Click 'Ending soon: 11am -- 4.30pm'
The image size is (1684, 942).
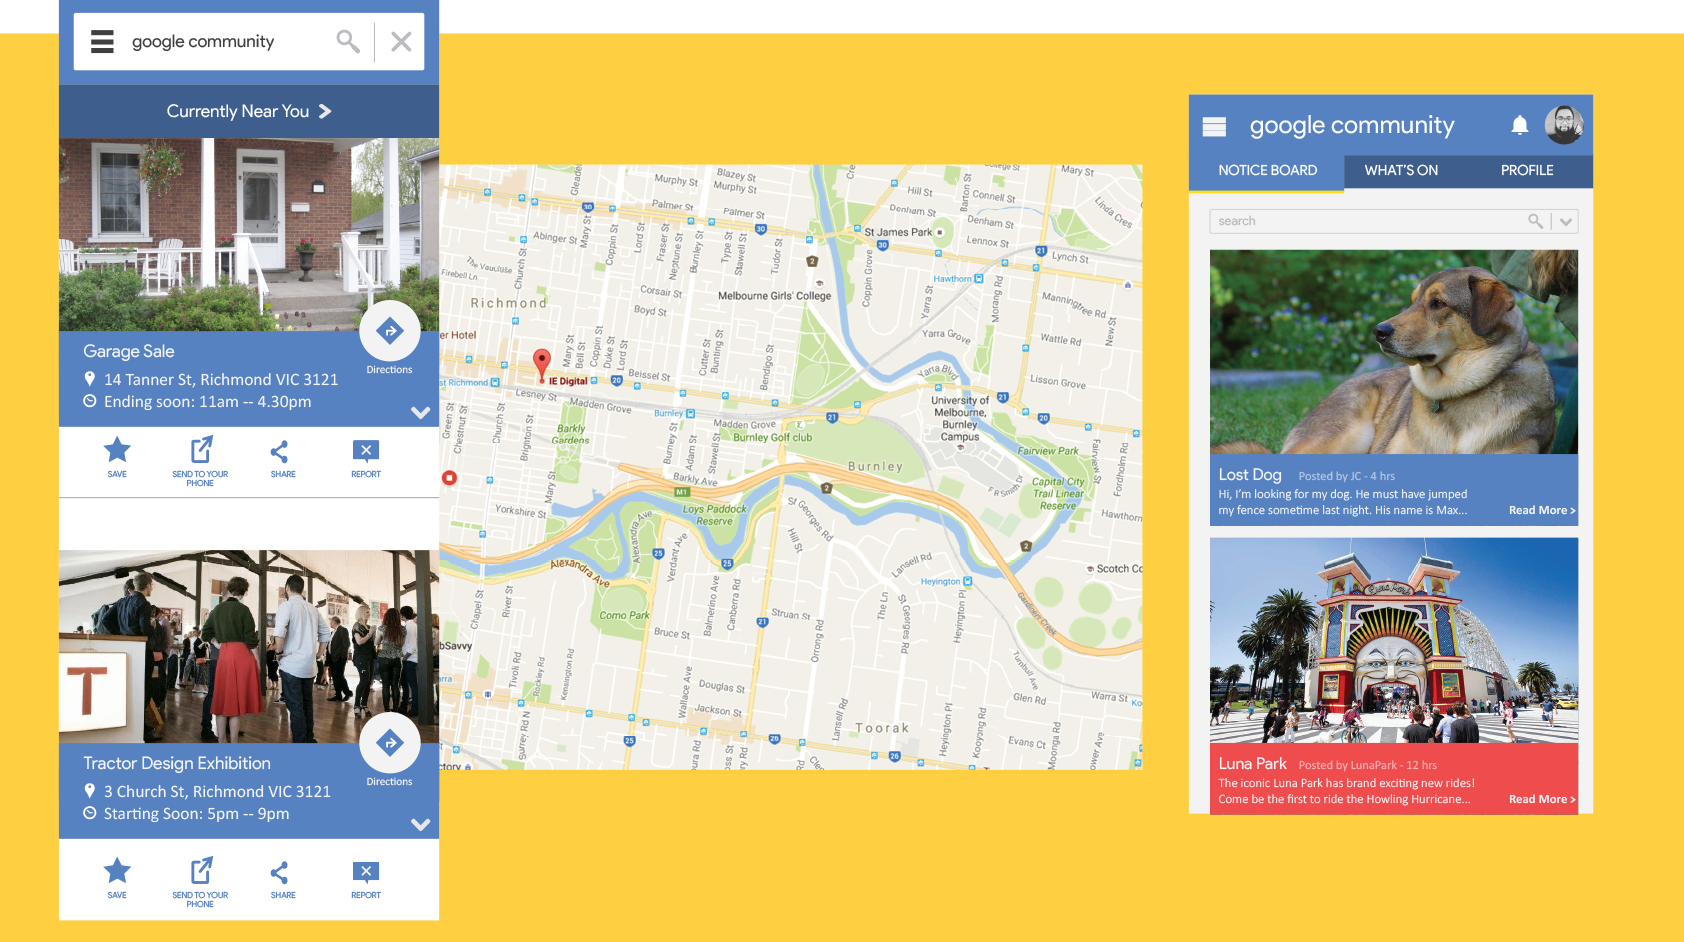click(x=207, y=402)
